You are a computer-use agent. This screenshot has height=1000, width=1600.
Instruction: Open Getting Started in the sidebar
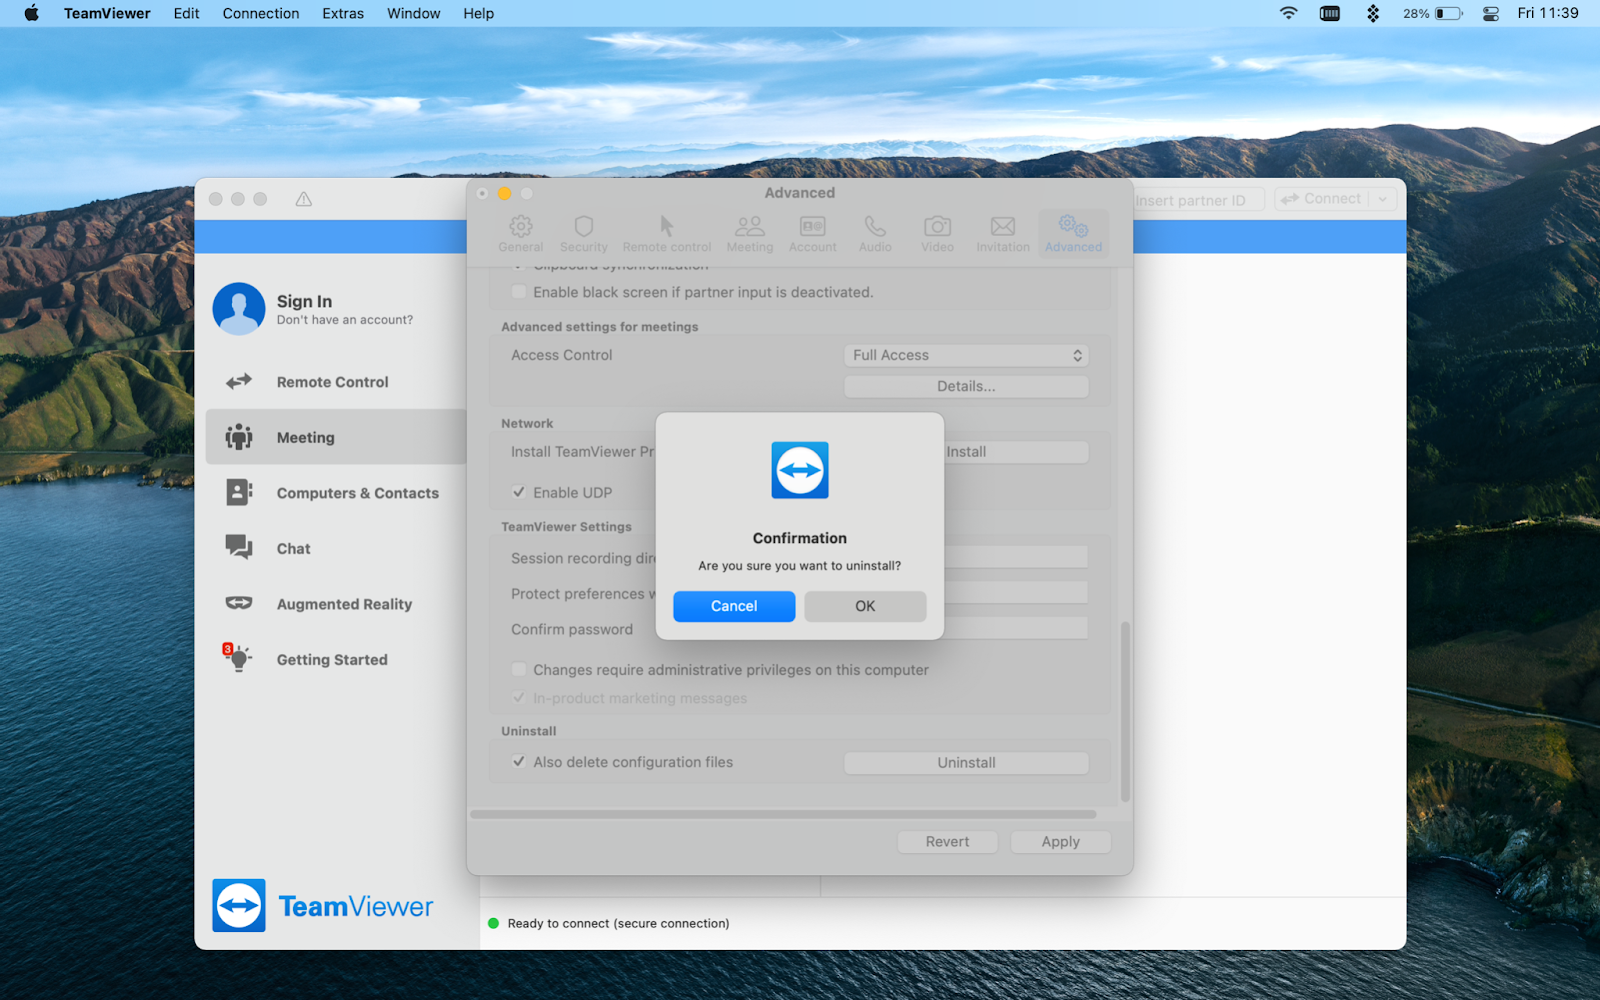point(336,660)
